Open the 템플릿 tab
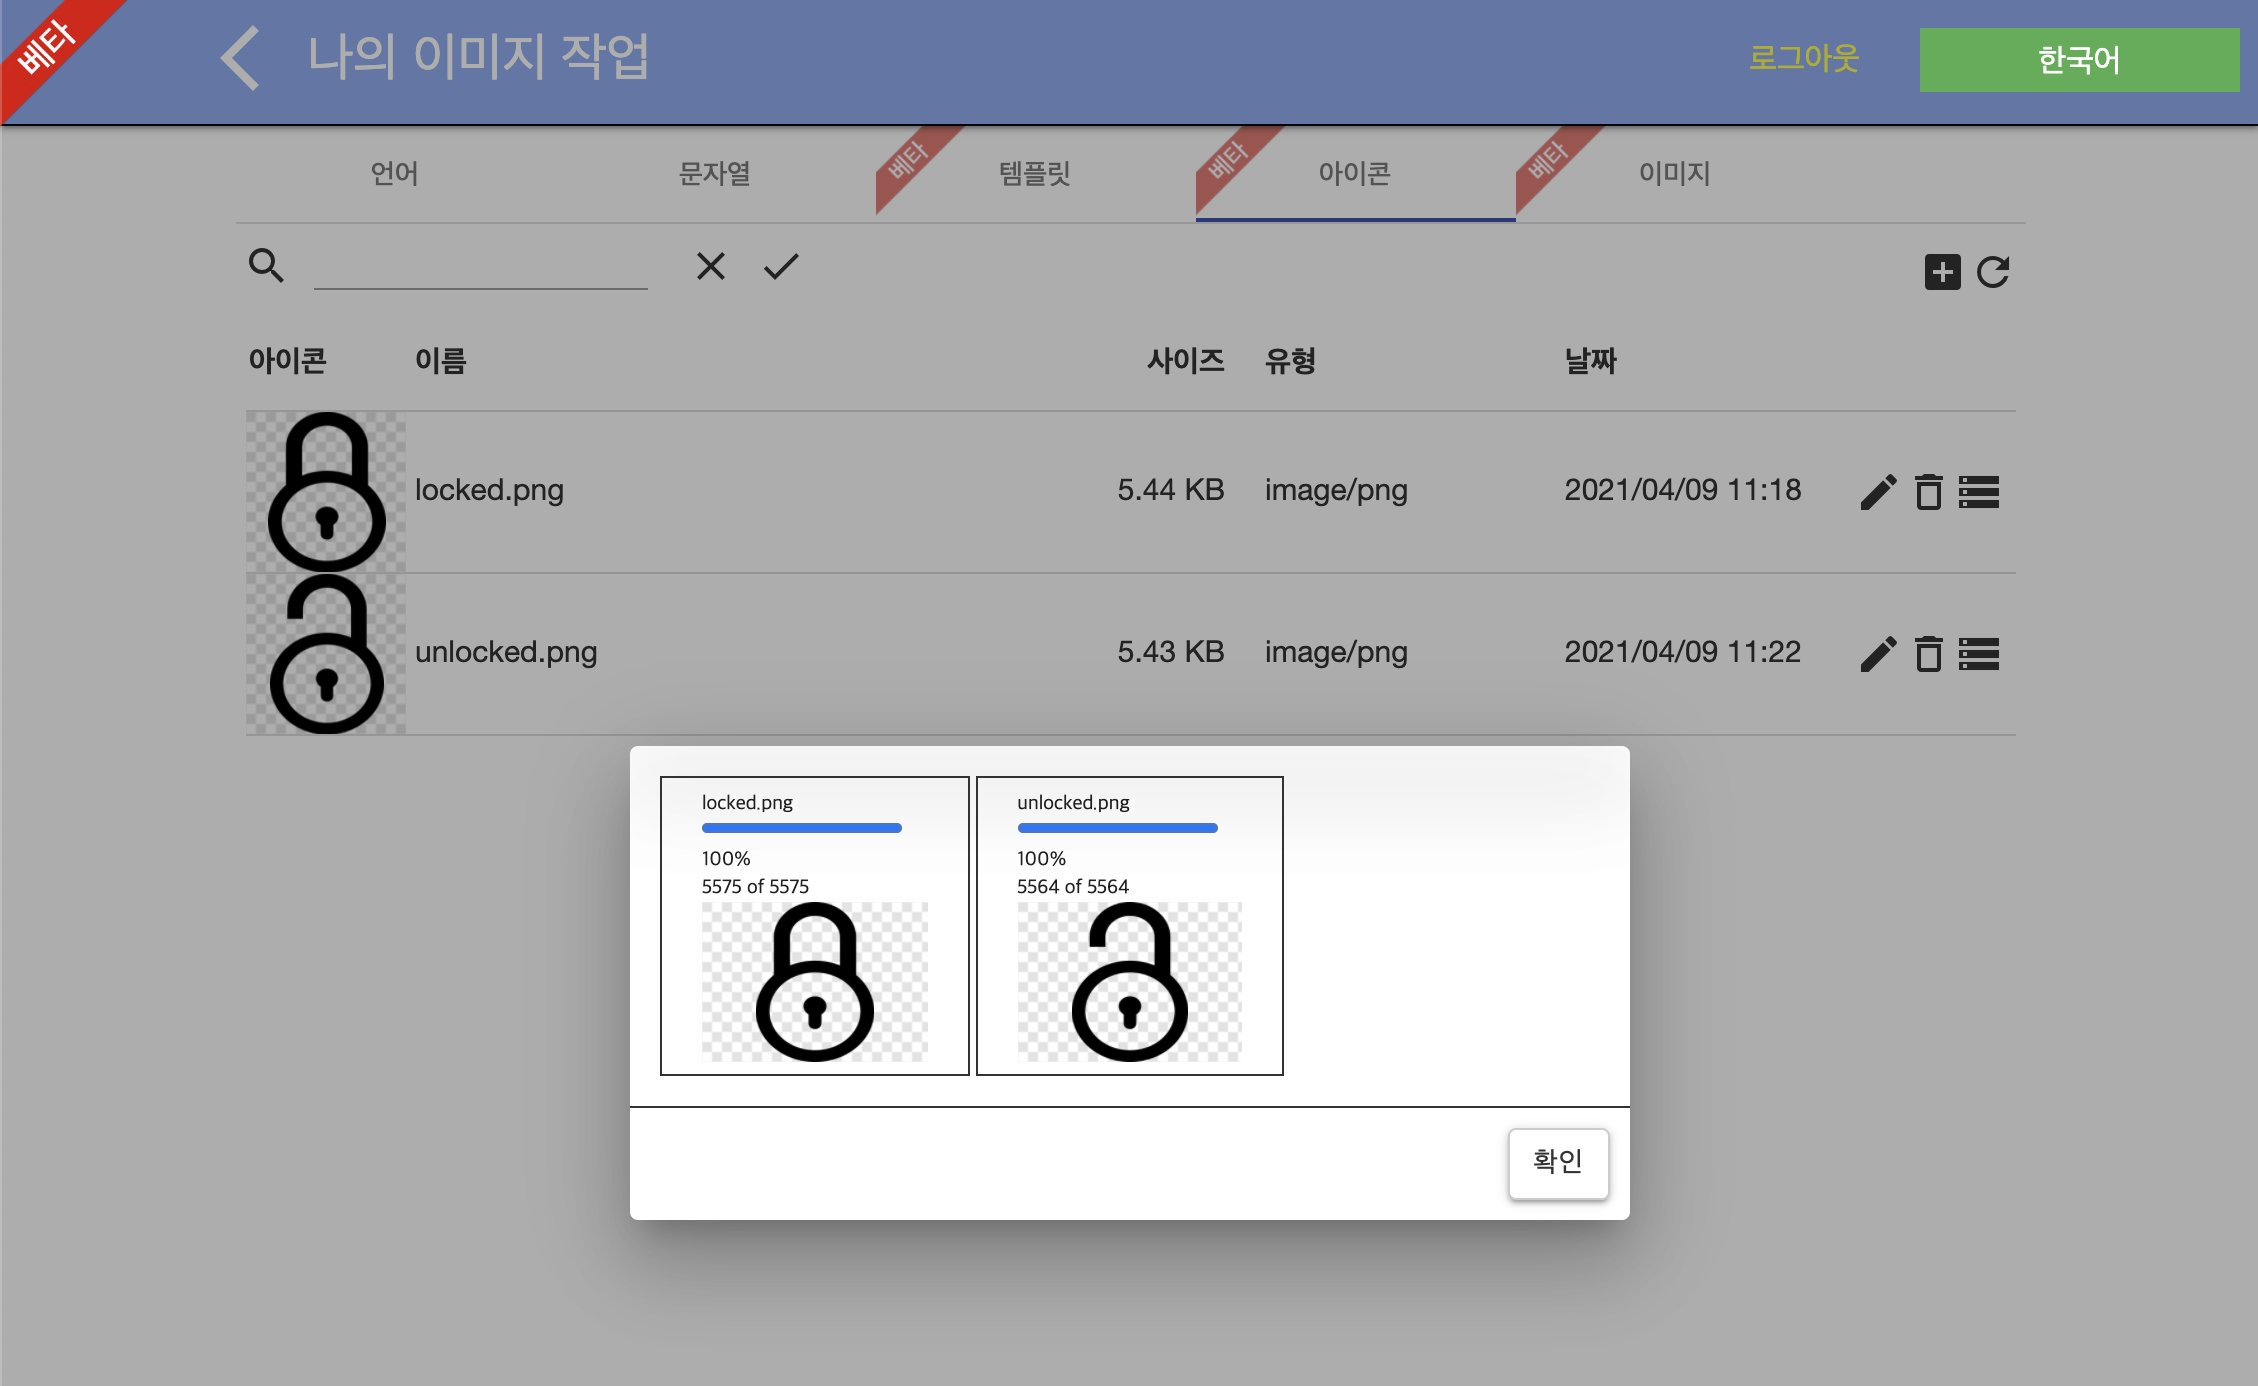Viewport: 2258px width, 1386px height. pos(1035,174)
